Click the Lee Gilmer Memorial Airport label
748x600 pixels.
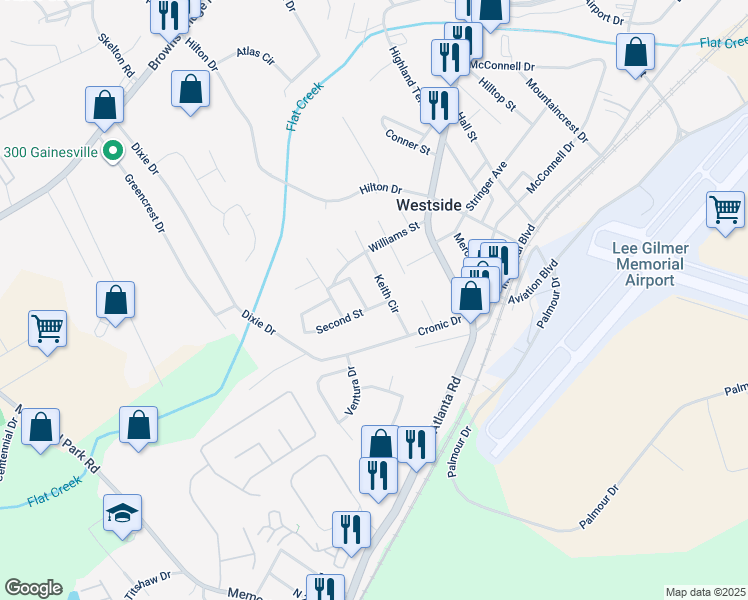(650, 264)
